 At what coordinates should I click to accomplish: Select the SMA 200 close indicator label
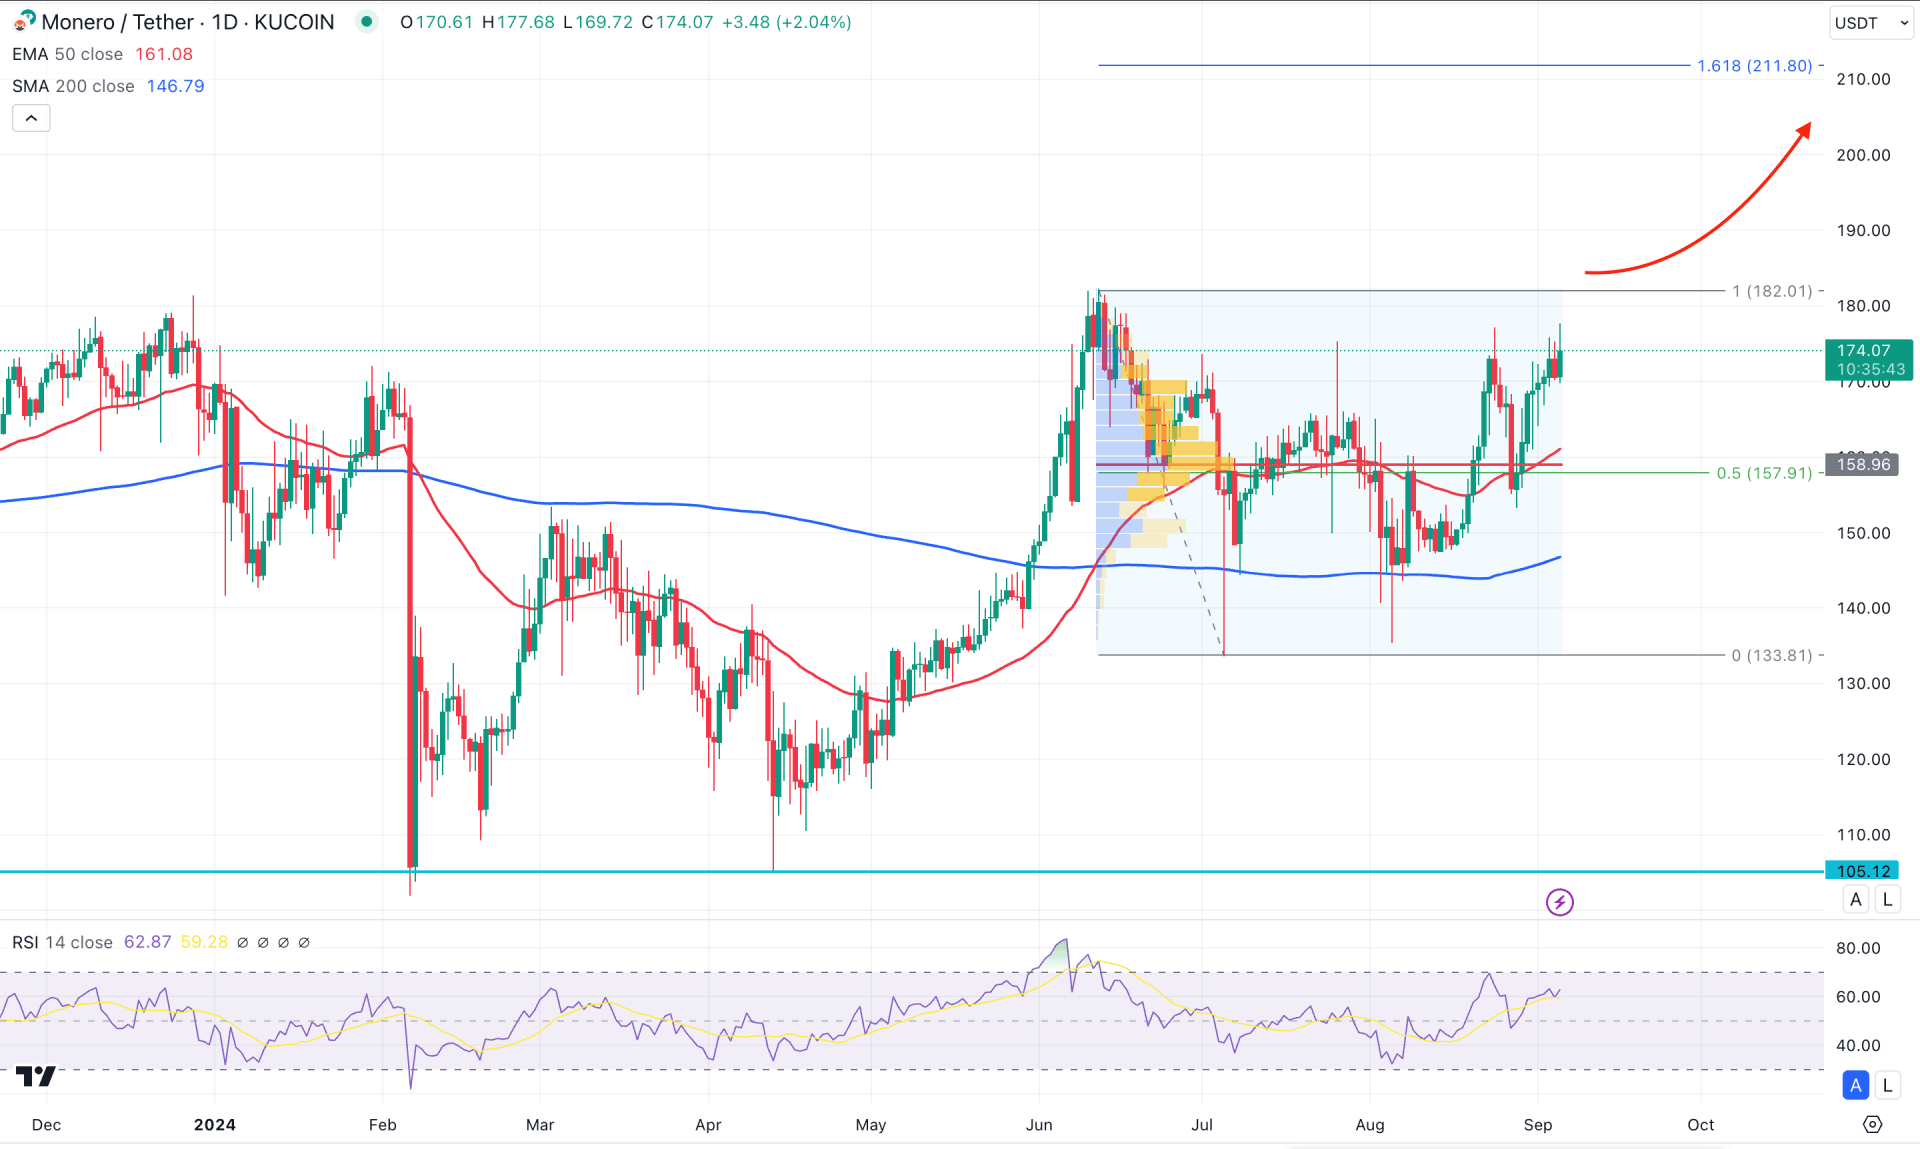click(x=73, y=86)
